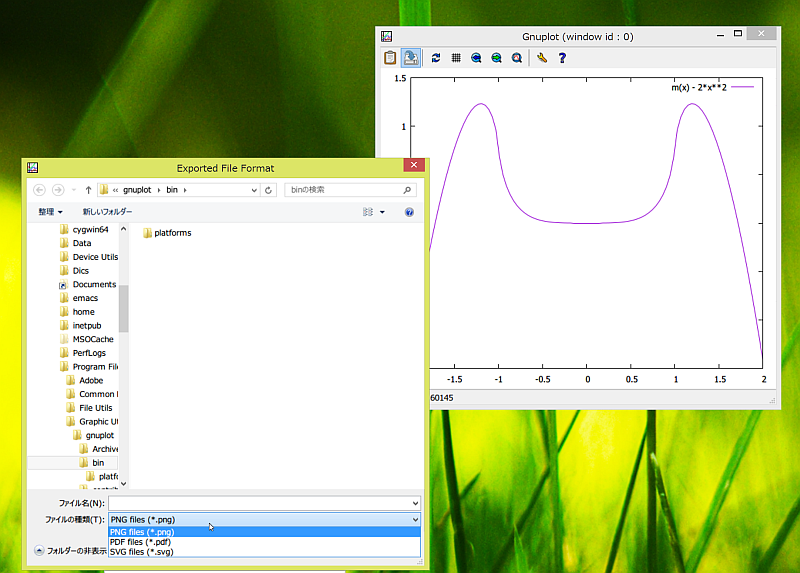Open Gnuplot help question mark icon
This screenshot has height=573, width=800.
point(562,58)
